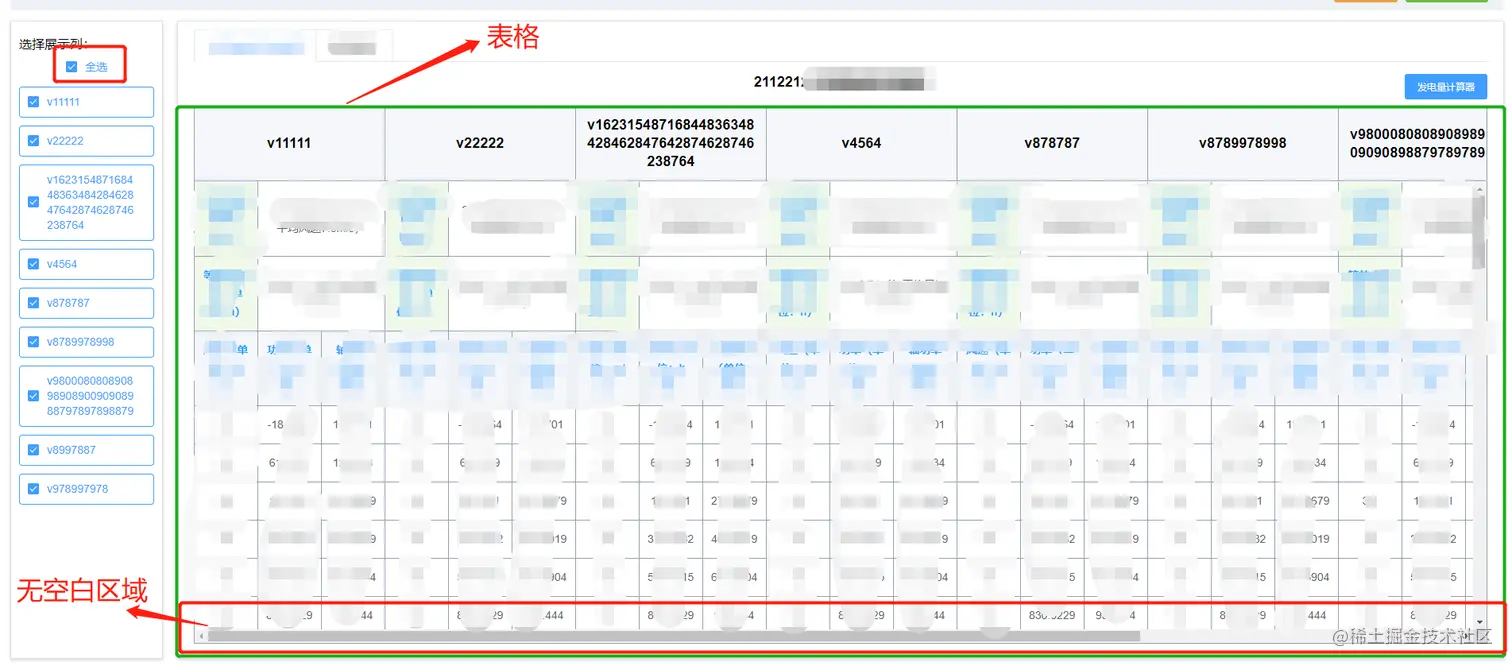Click the v4564 table column header
This screenshot has height=666, width=1512.
click(861, 143)
